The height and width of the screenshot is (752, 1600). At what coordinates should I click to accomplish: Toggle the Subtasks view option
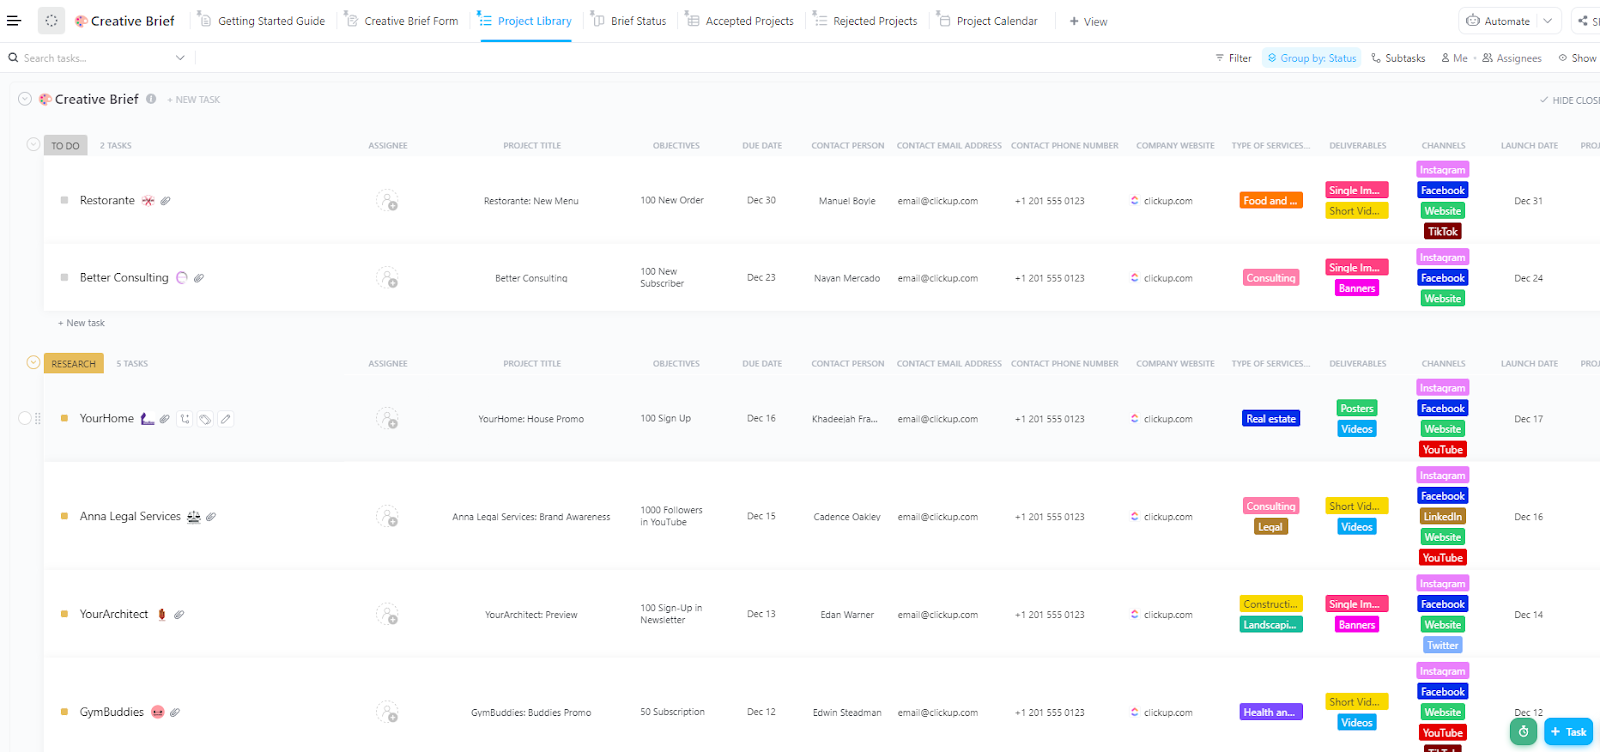(1398, 58)
